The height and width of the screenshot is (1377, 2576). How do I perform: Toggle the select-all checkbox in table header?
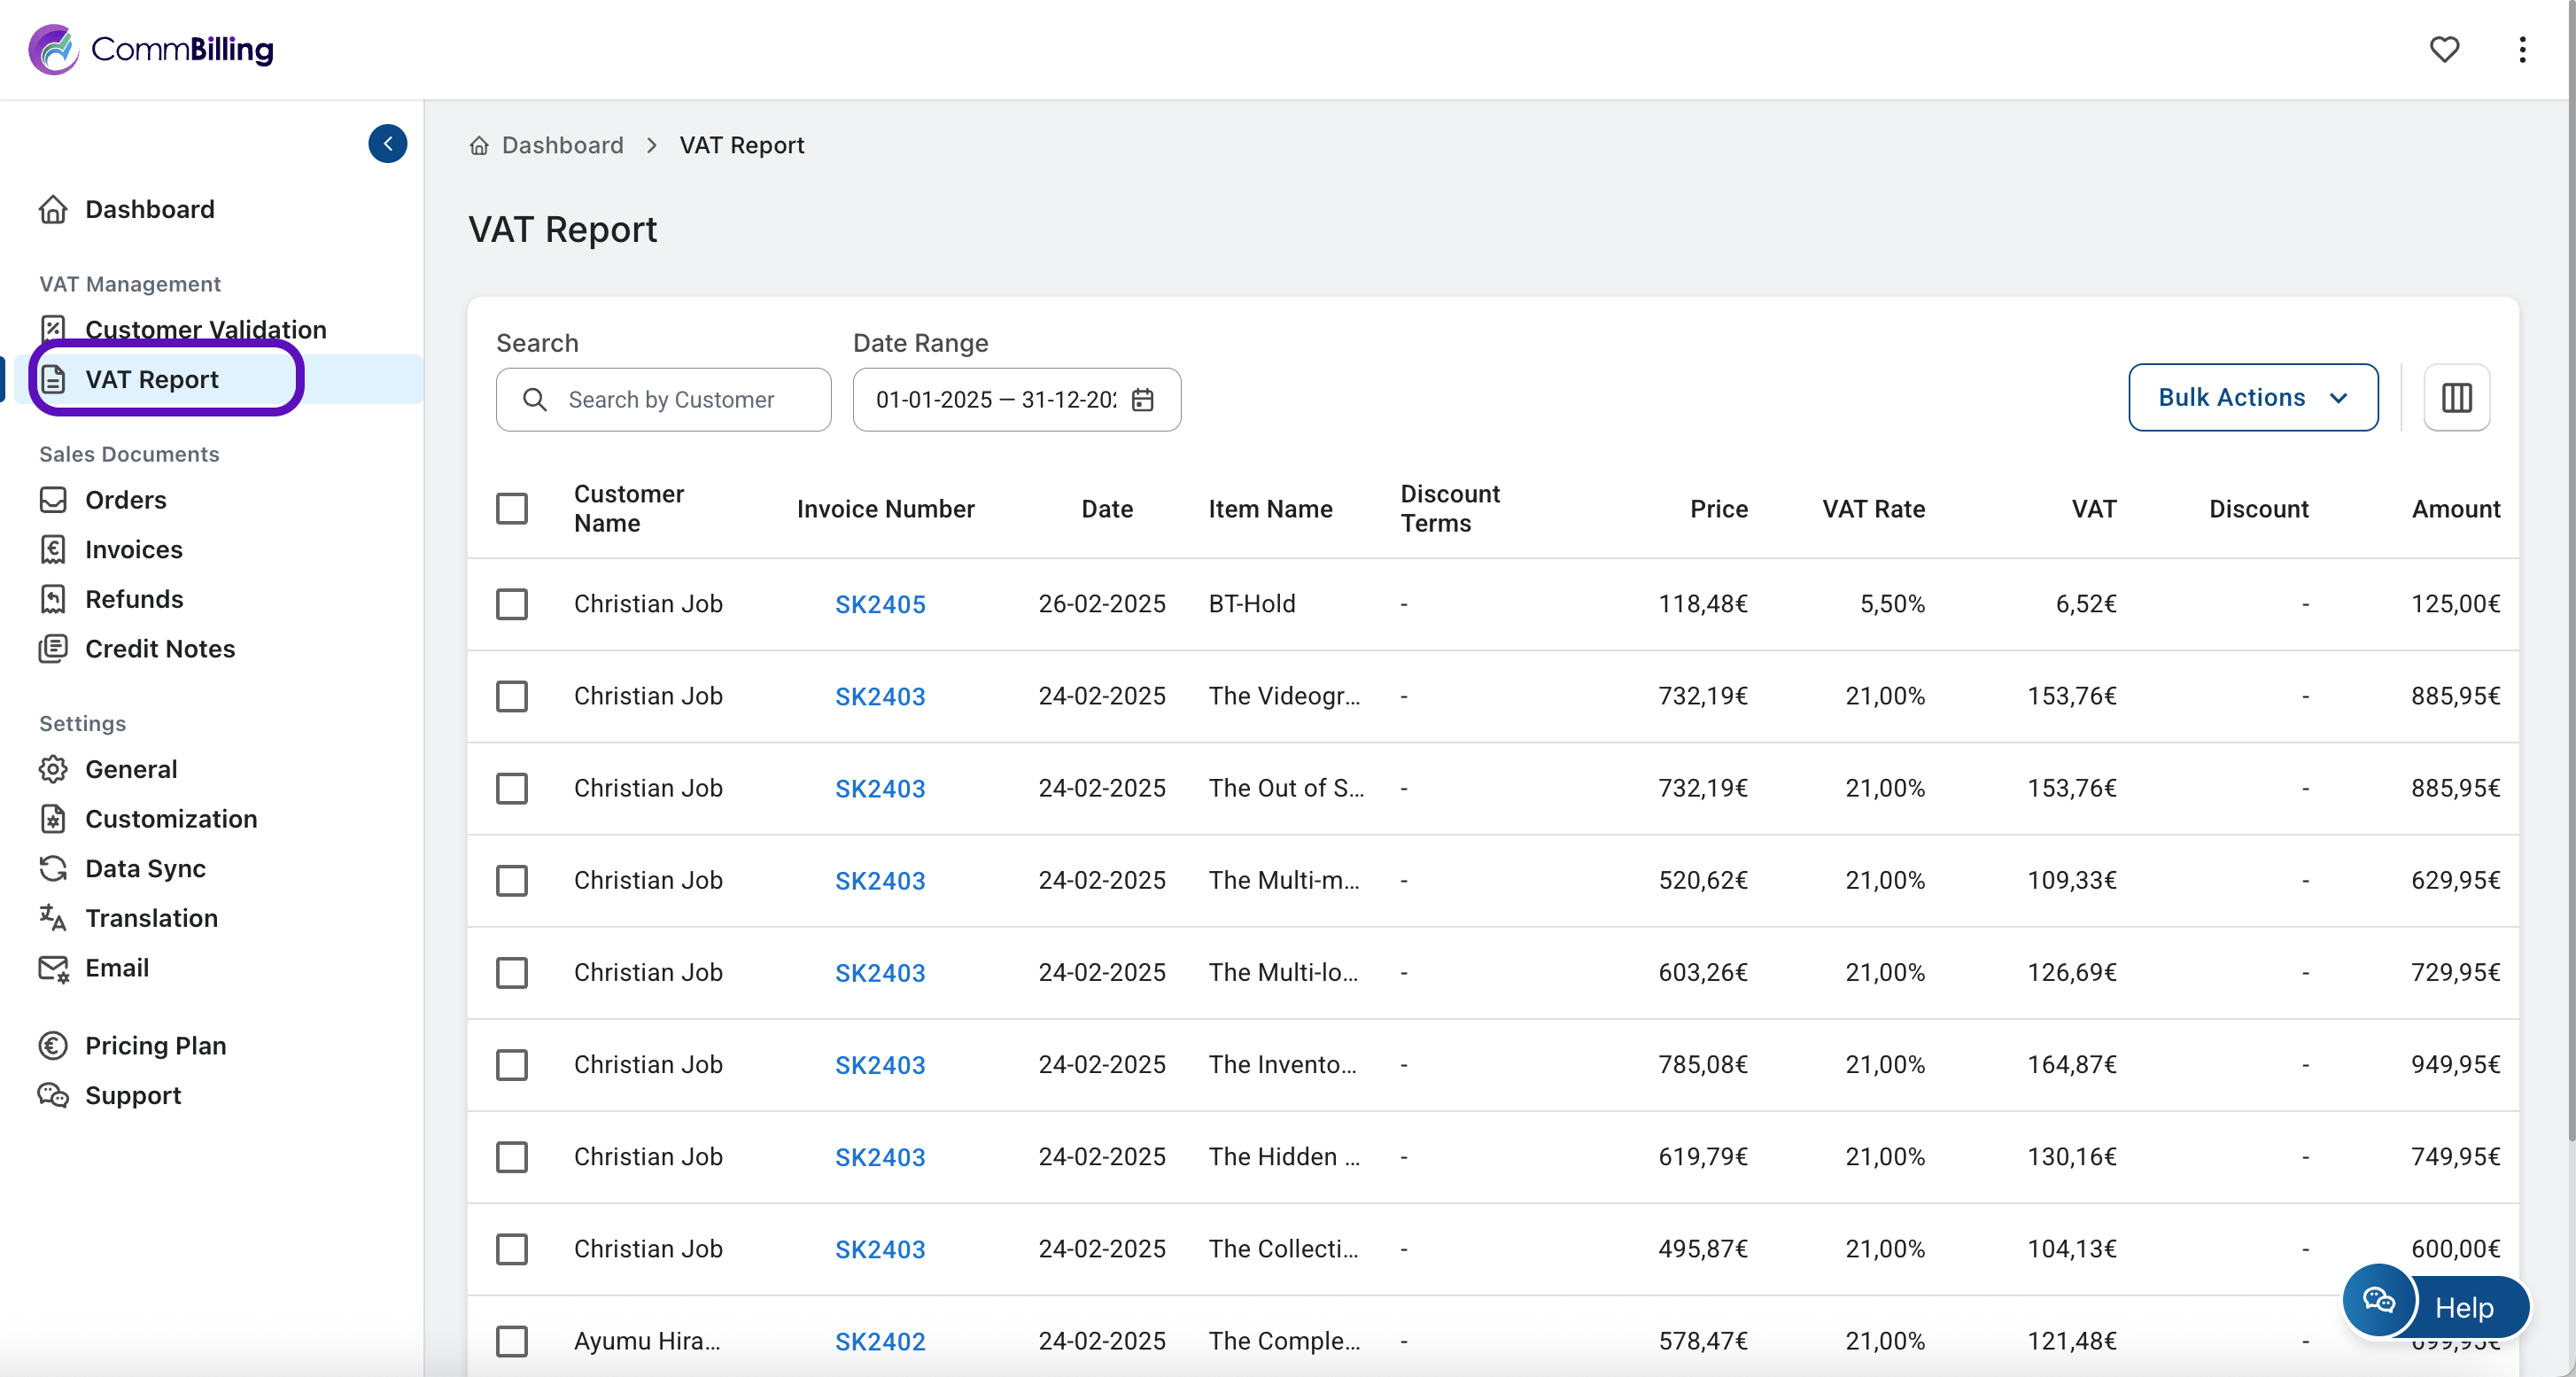(511, 508)
